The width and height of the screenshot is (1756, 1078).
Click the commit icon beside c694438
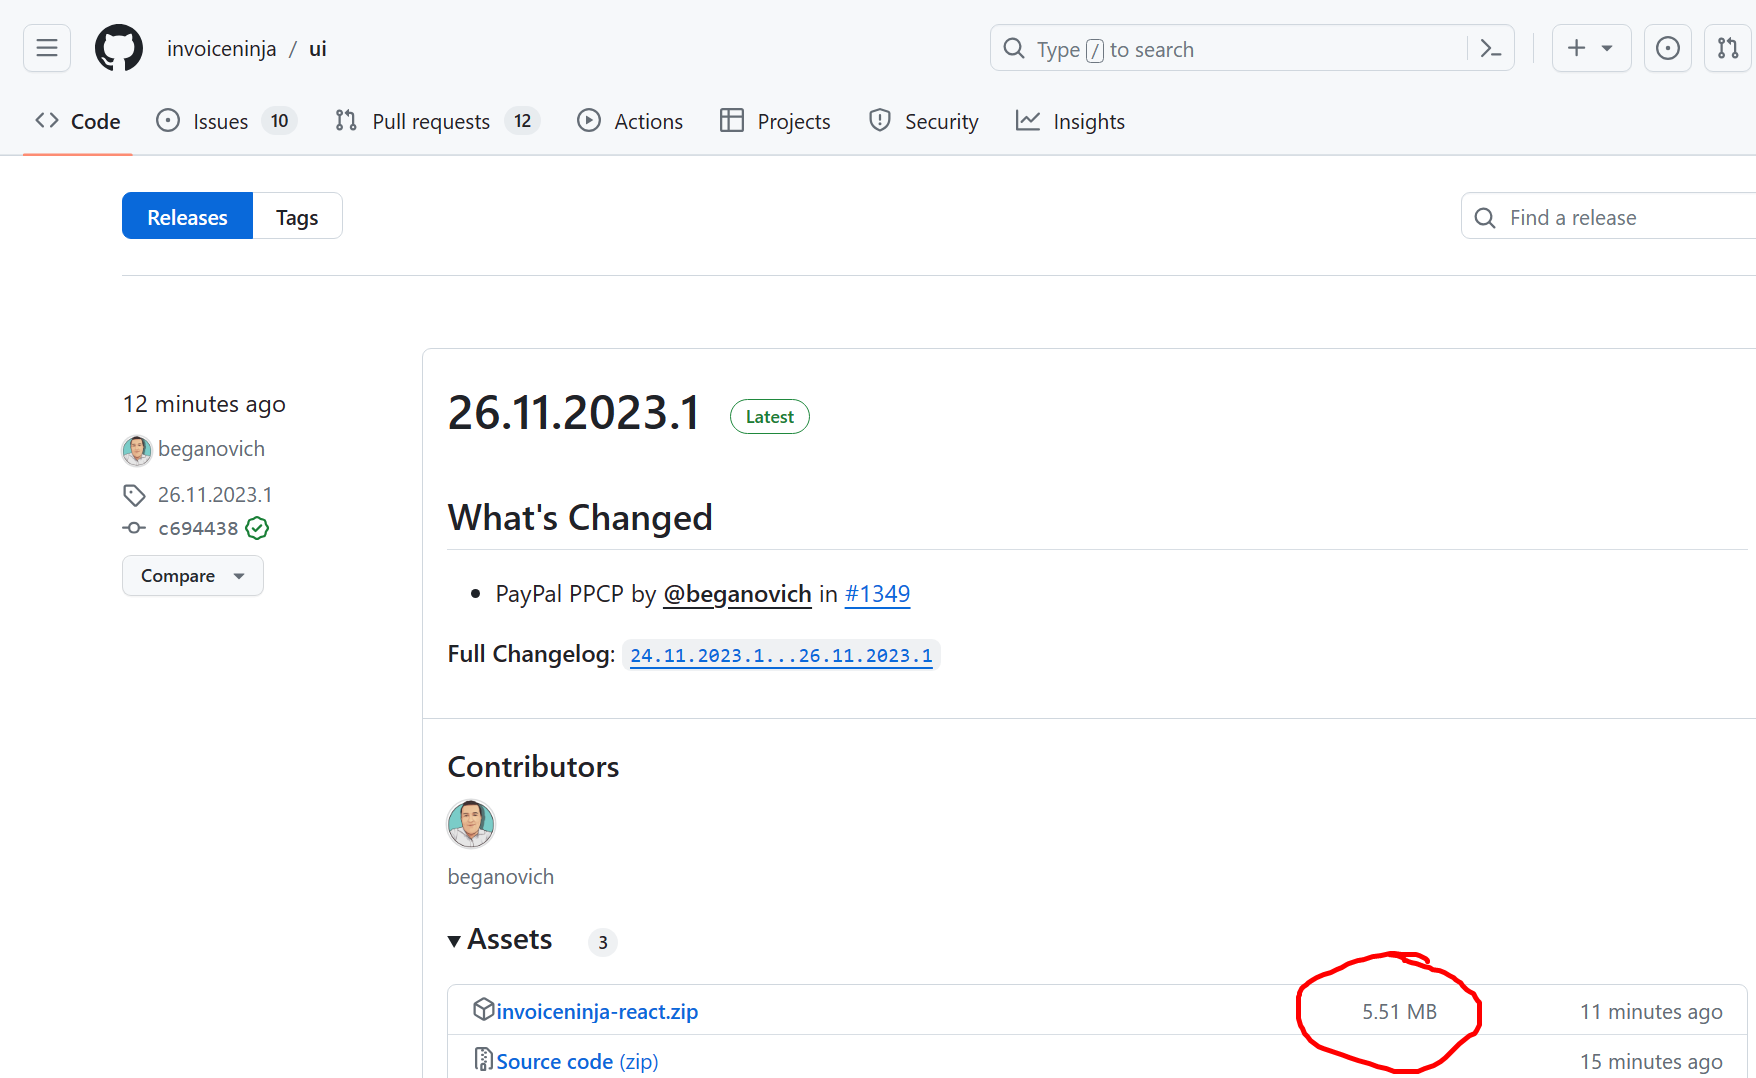(134, 528)
